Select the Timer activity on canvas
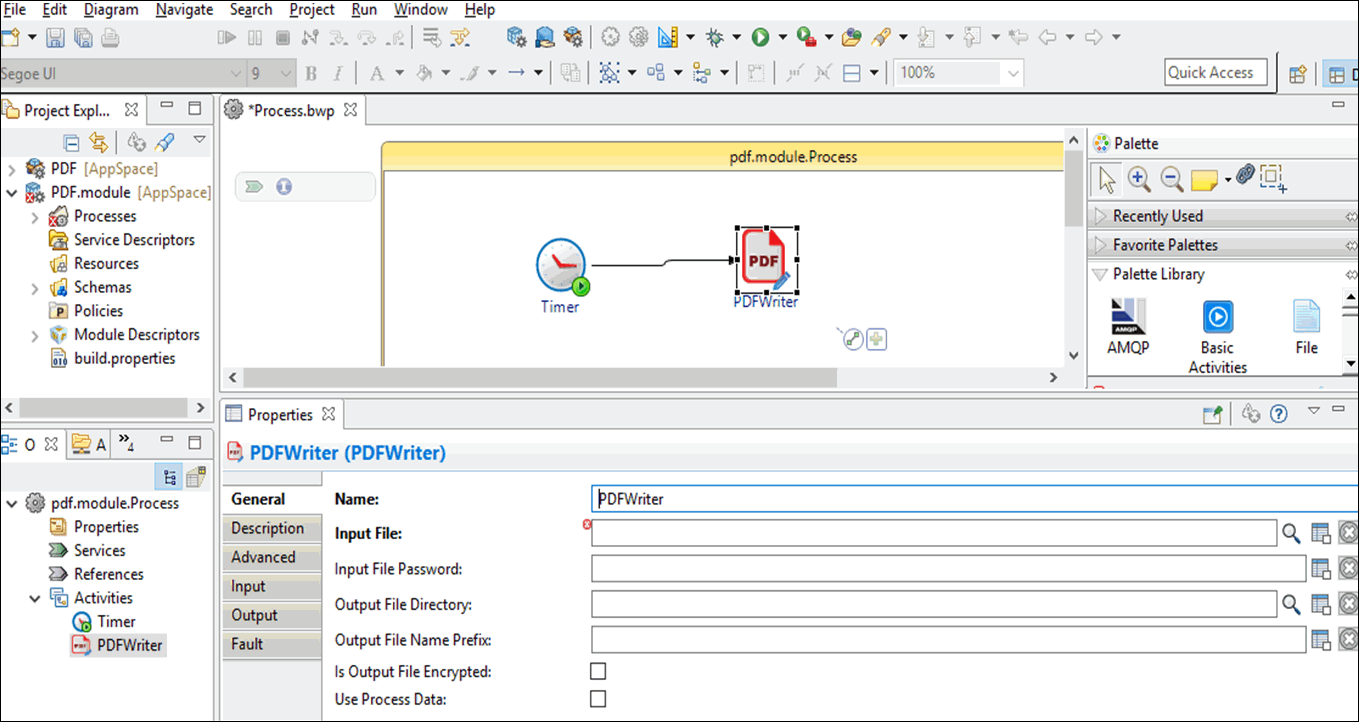The width and height of the screenshot is (1359, 722). [561, 267]
